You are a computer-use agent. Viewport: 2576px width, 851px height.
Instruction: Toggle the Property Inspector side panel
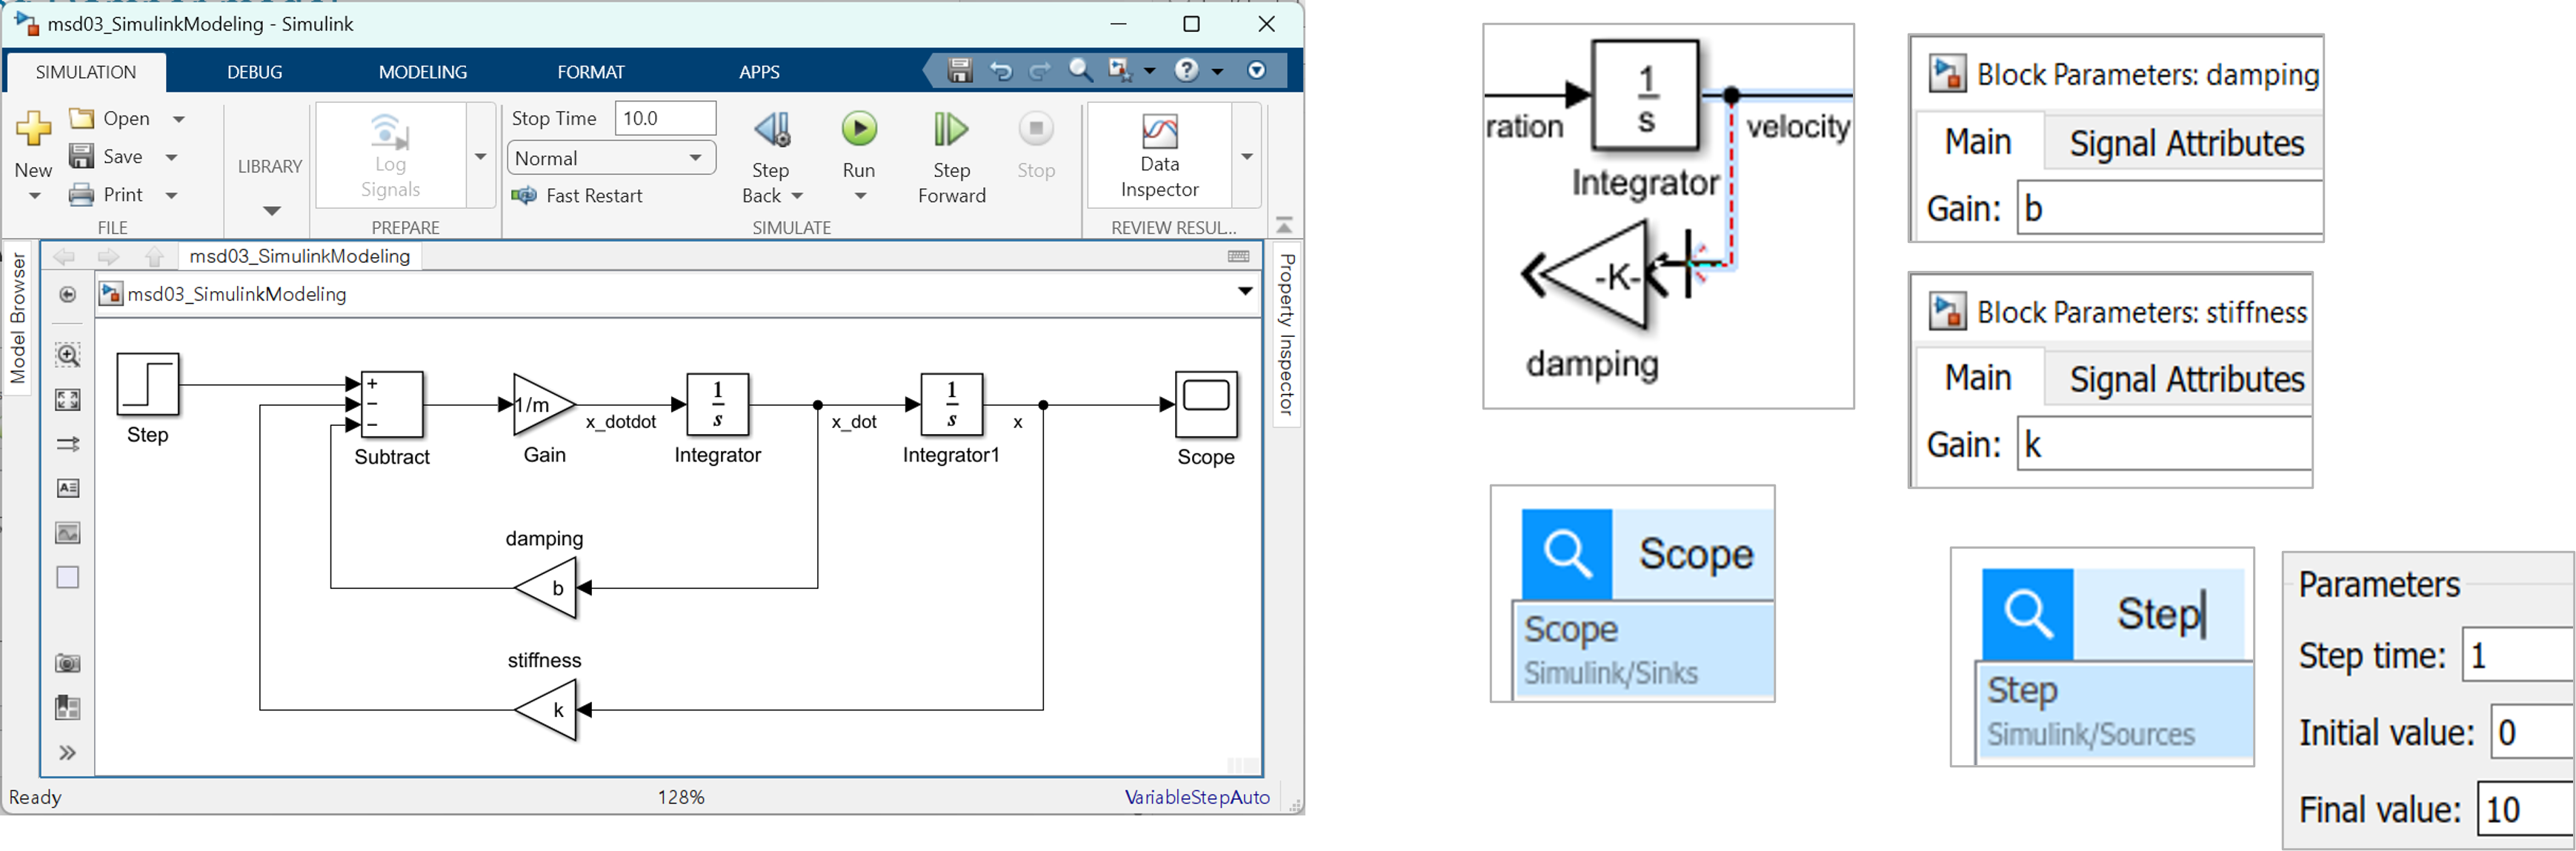click(x=1287, y=333)
